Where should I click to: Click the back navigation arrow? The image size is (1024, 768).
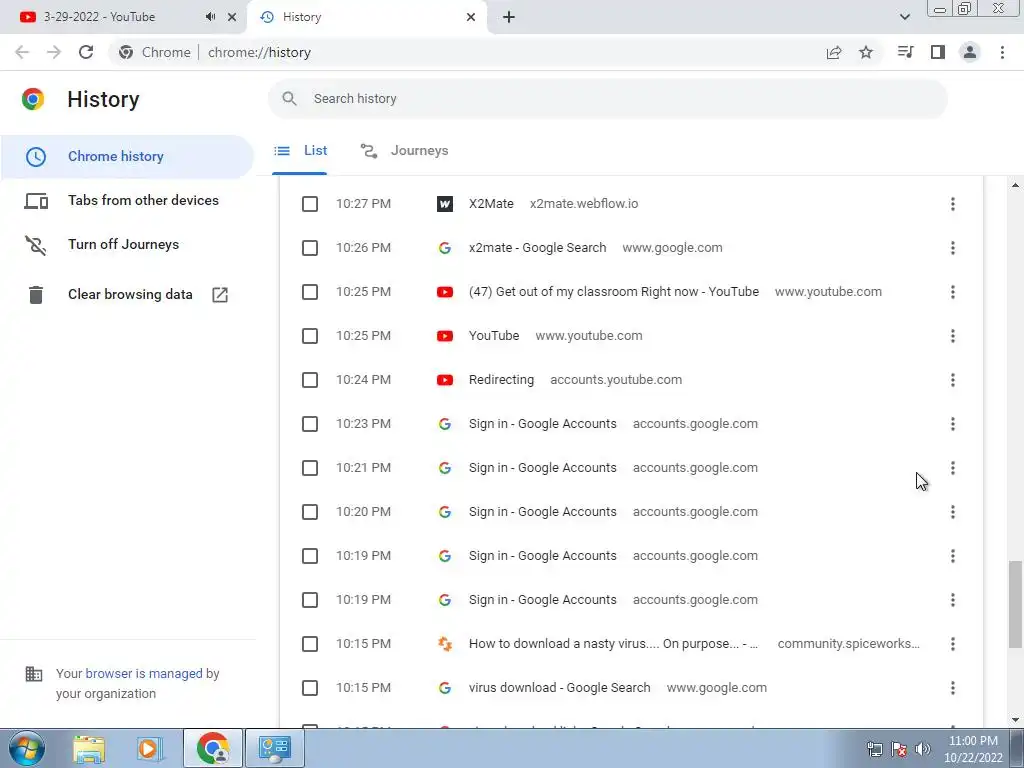tap(22, 52)
